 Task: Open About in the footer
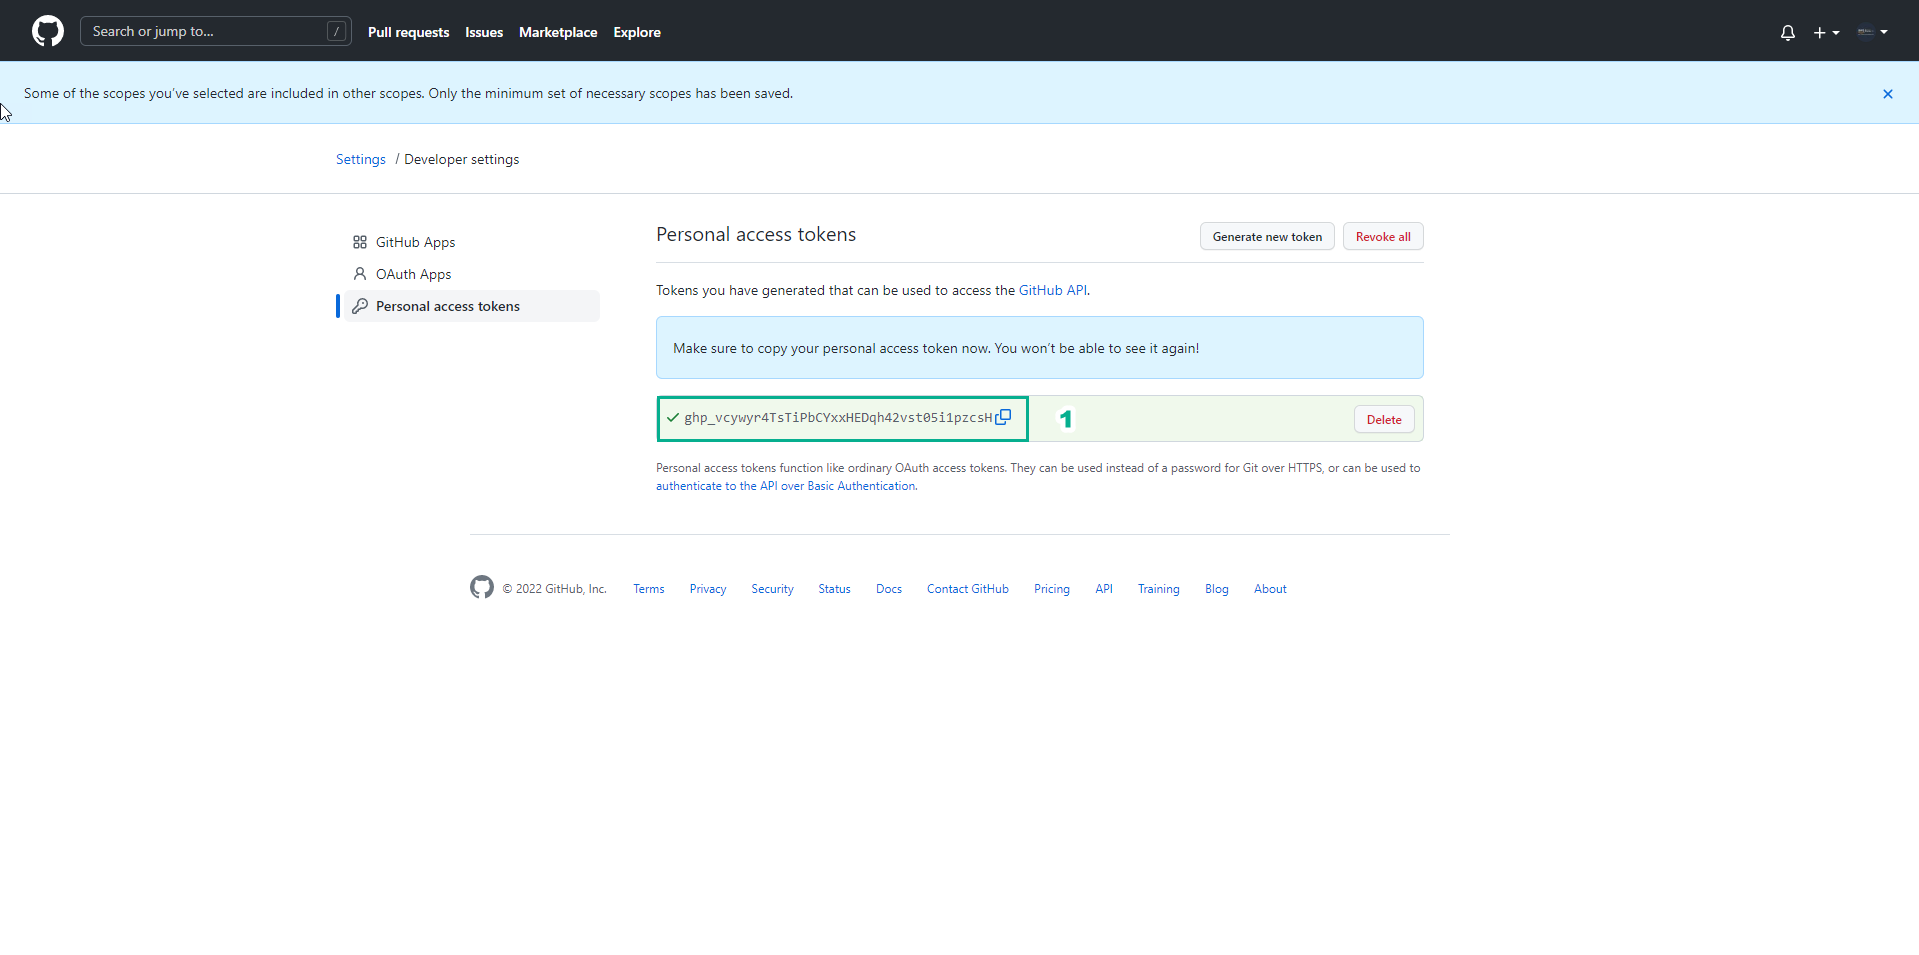pyautogui.click(x=1270, y=589)
